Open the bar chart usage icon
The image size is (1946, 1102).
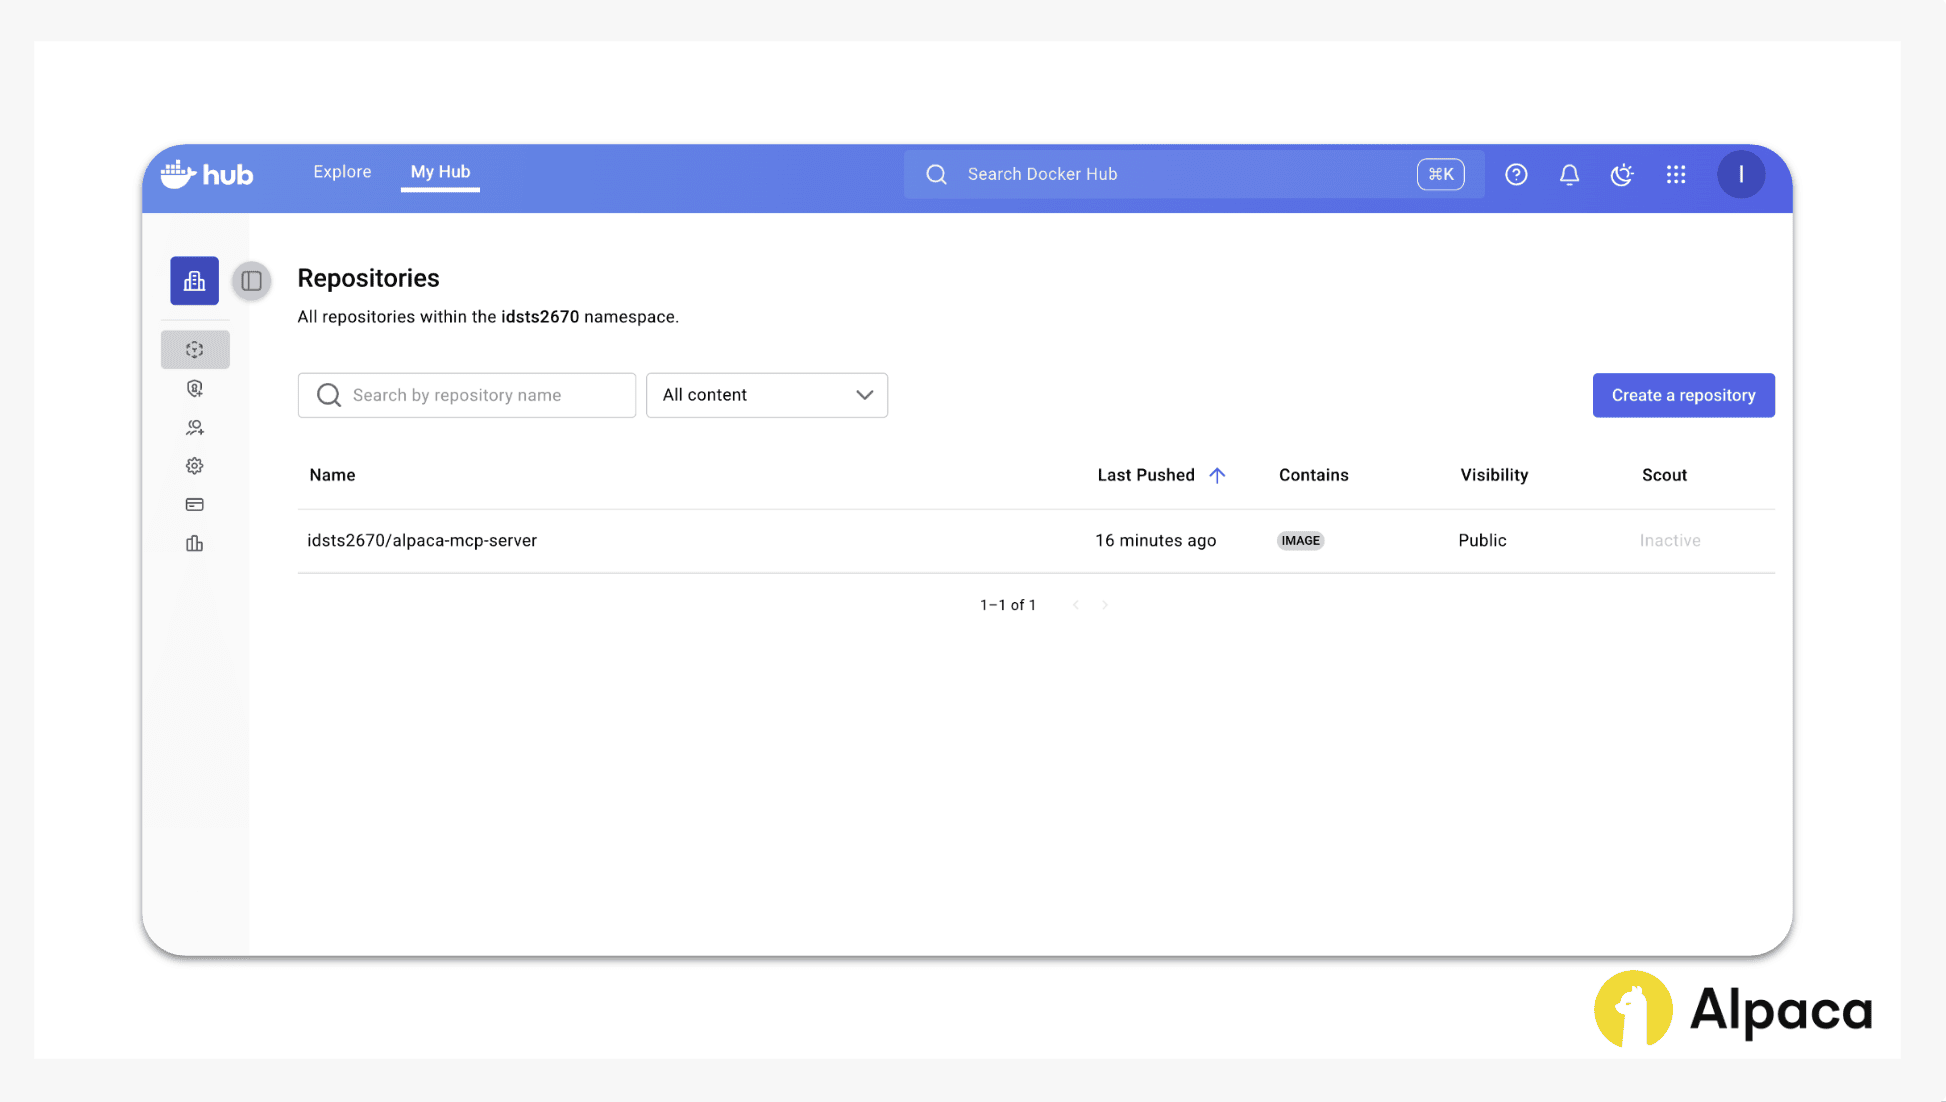coord(195,544)
